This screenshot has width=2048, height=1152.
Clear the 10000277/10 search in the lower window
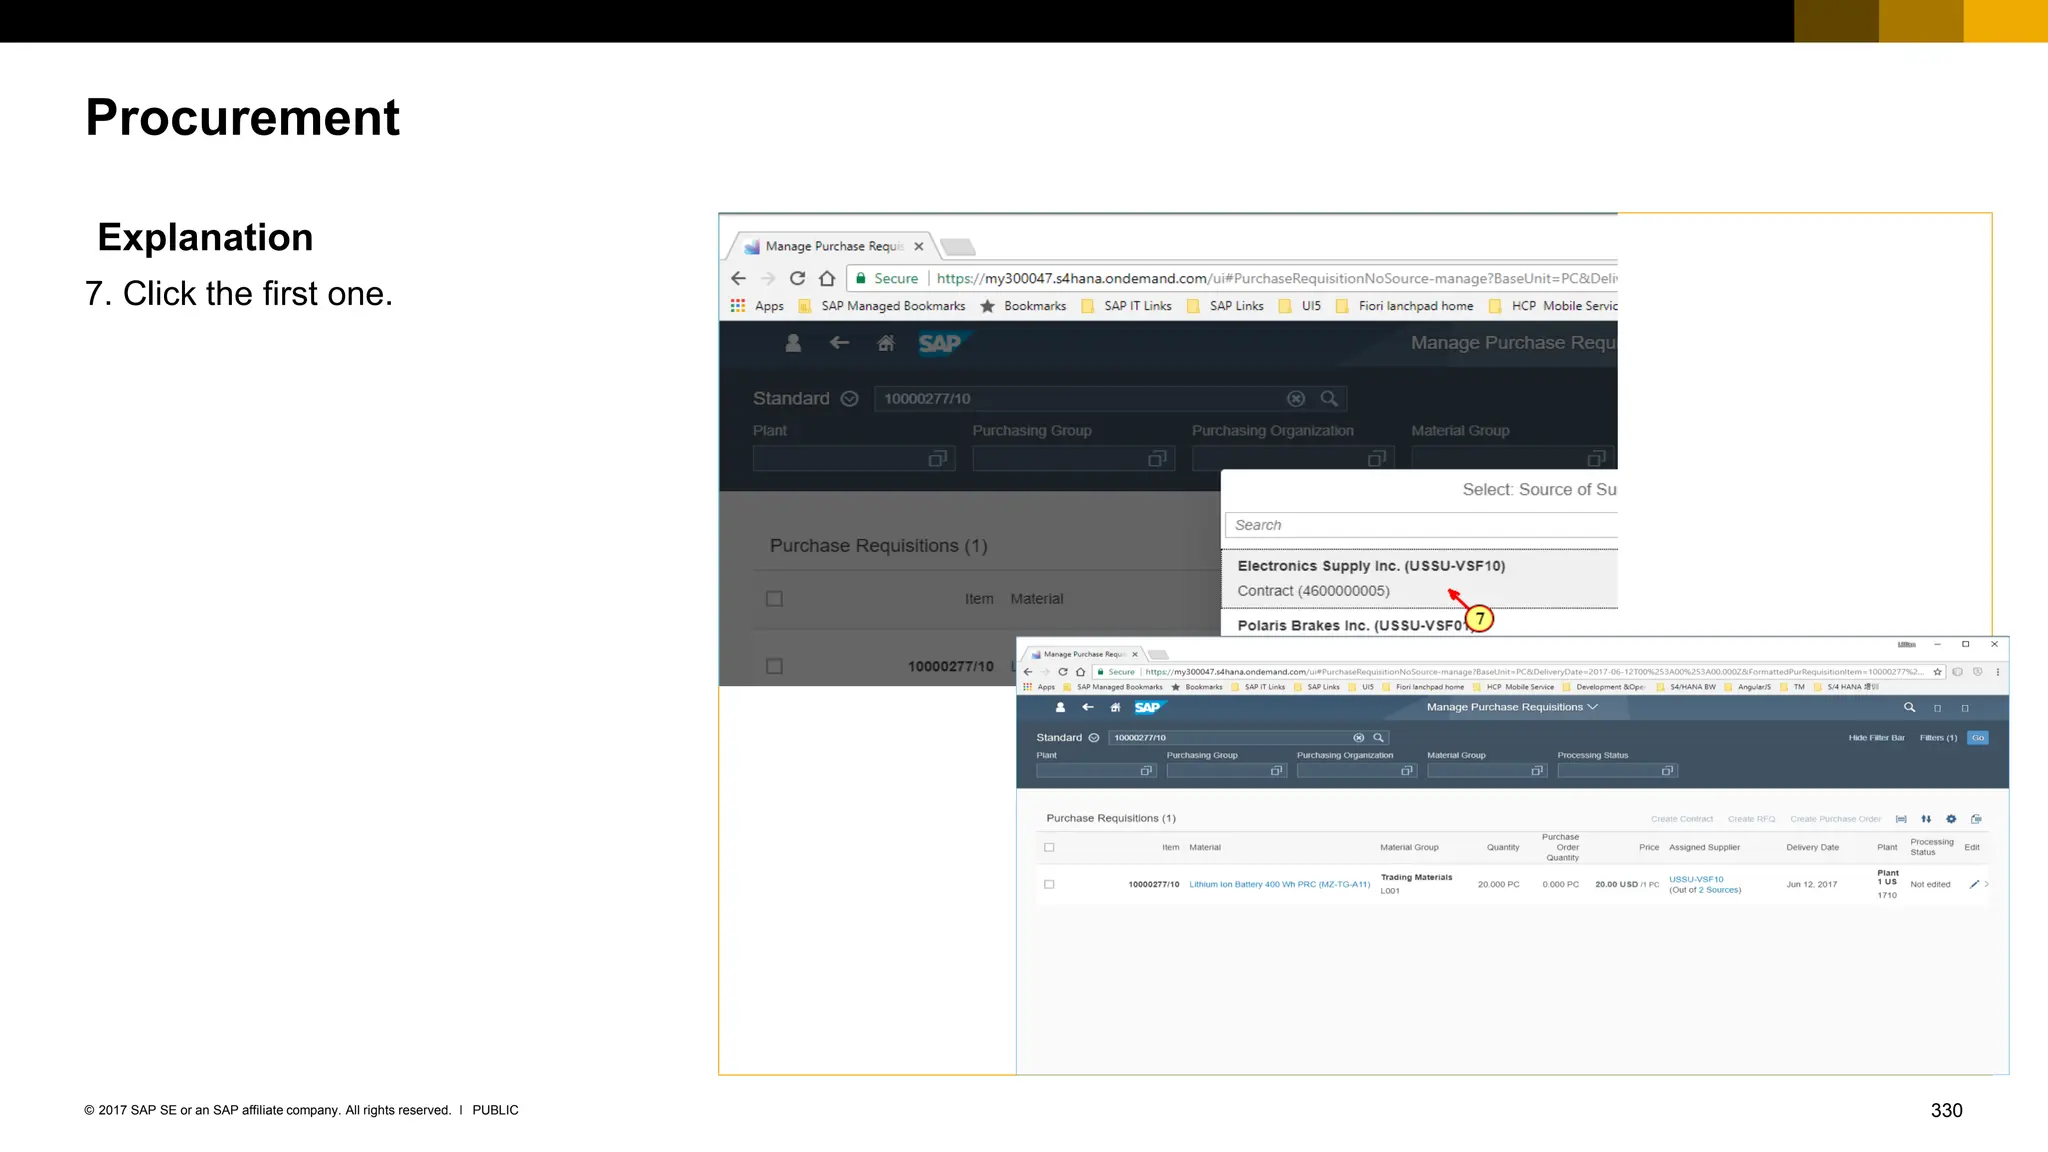point(1358,738)
